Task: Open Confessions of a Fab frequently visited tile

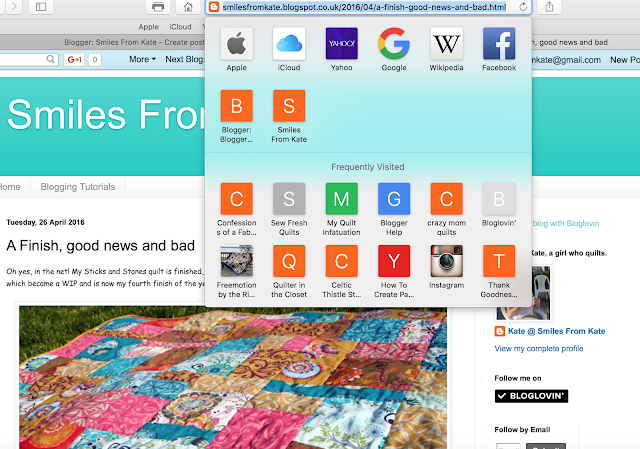Action: point(237,199)
